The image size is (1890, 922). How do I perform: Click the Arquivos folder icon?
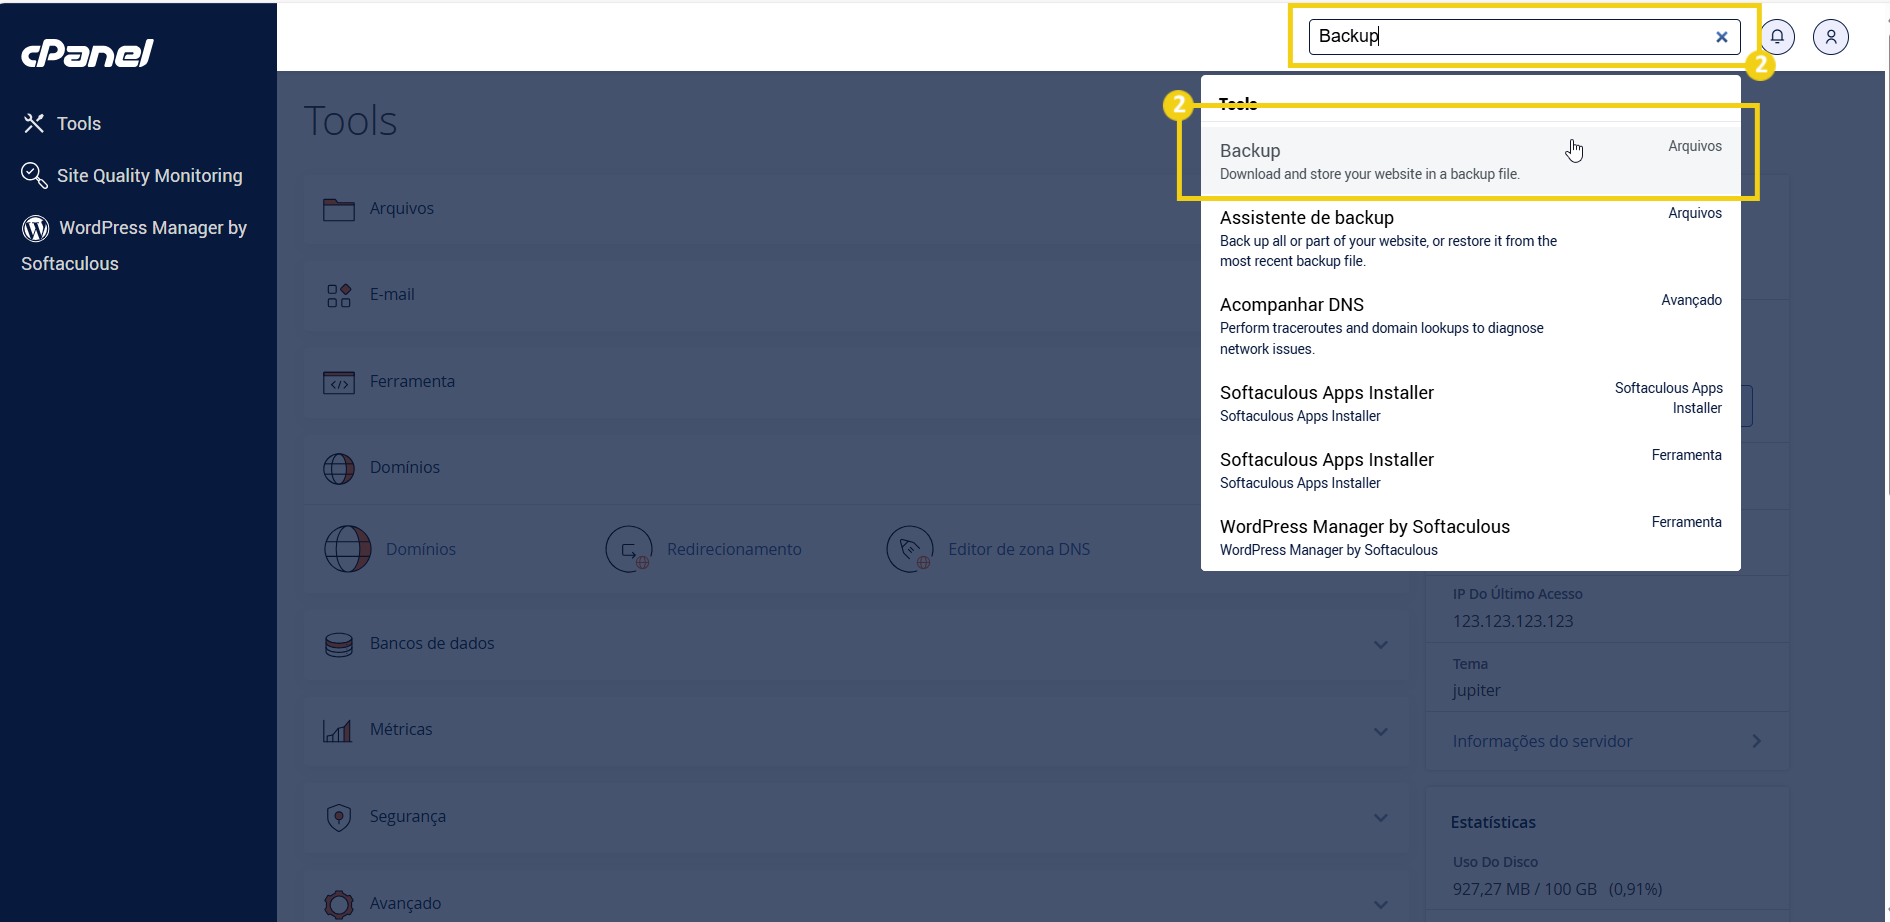point(339,209)
